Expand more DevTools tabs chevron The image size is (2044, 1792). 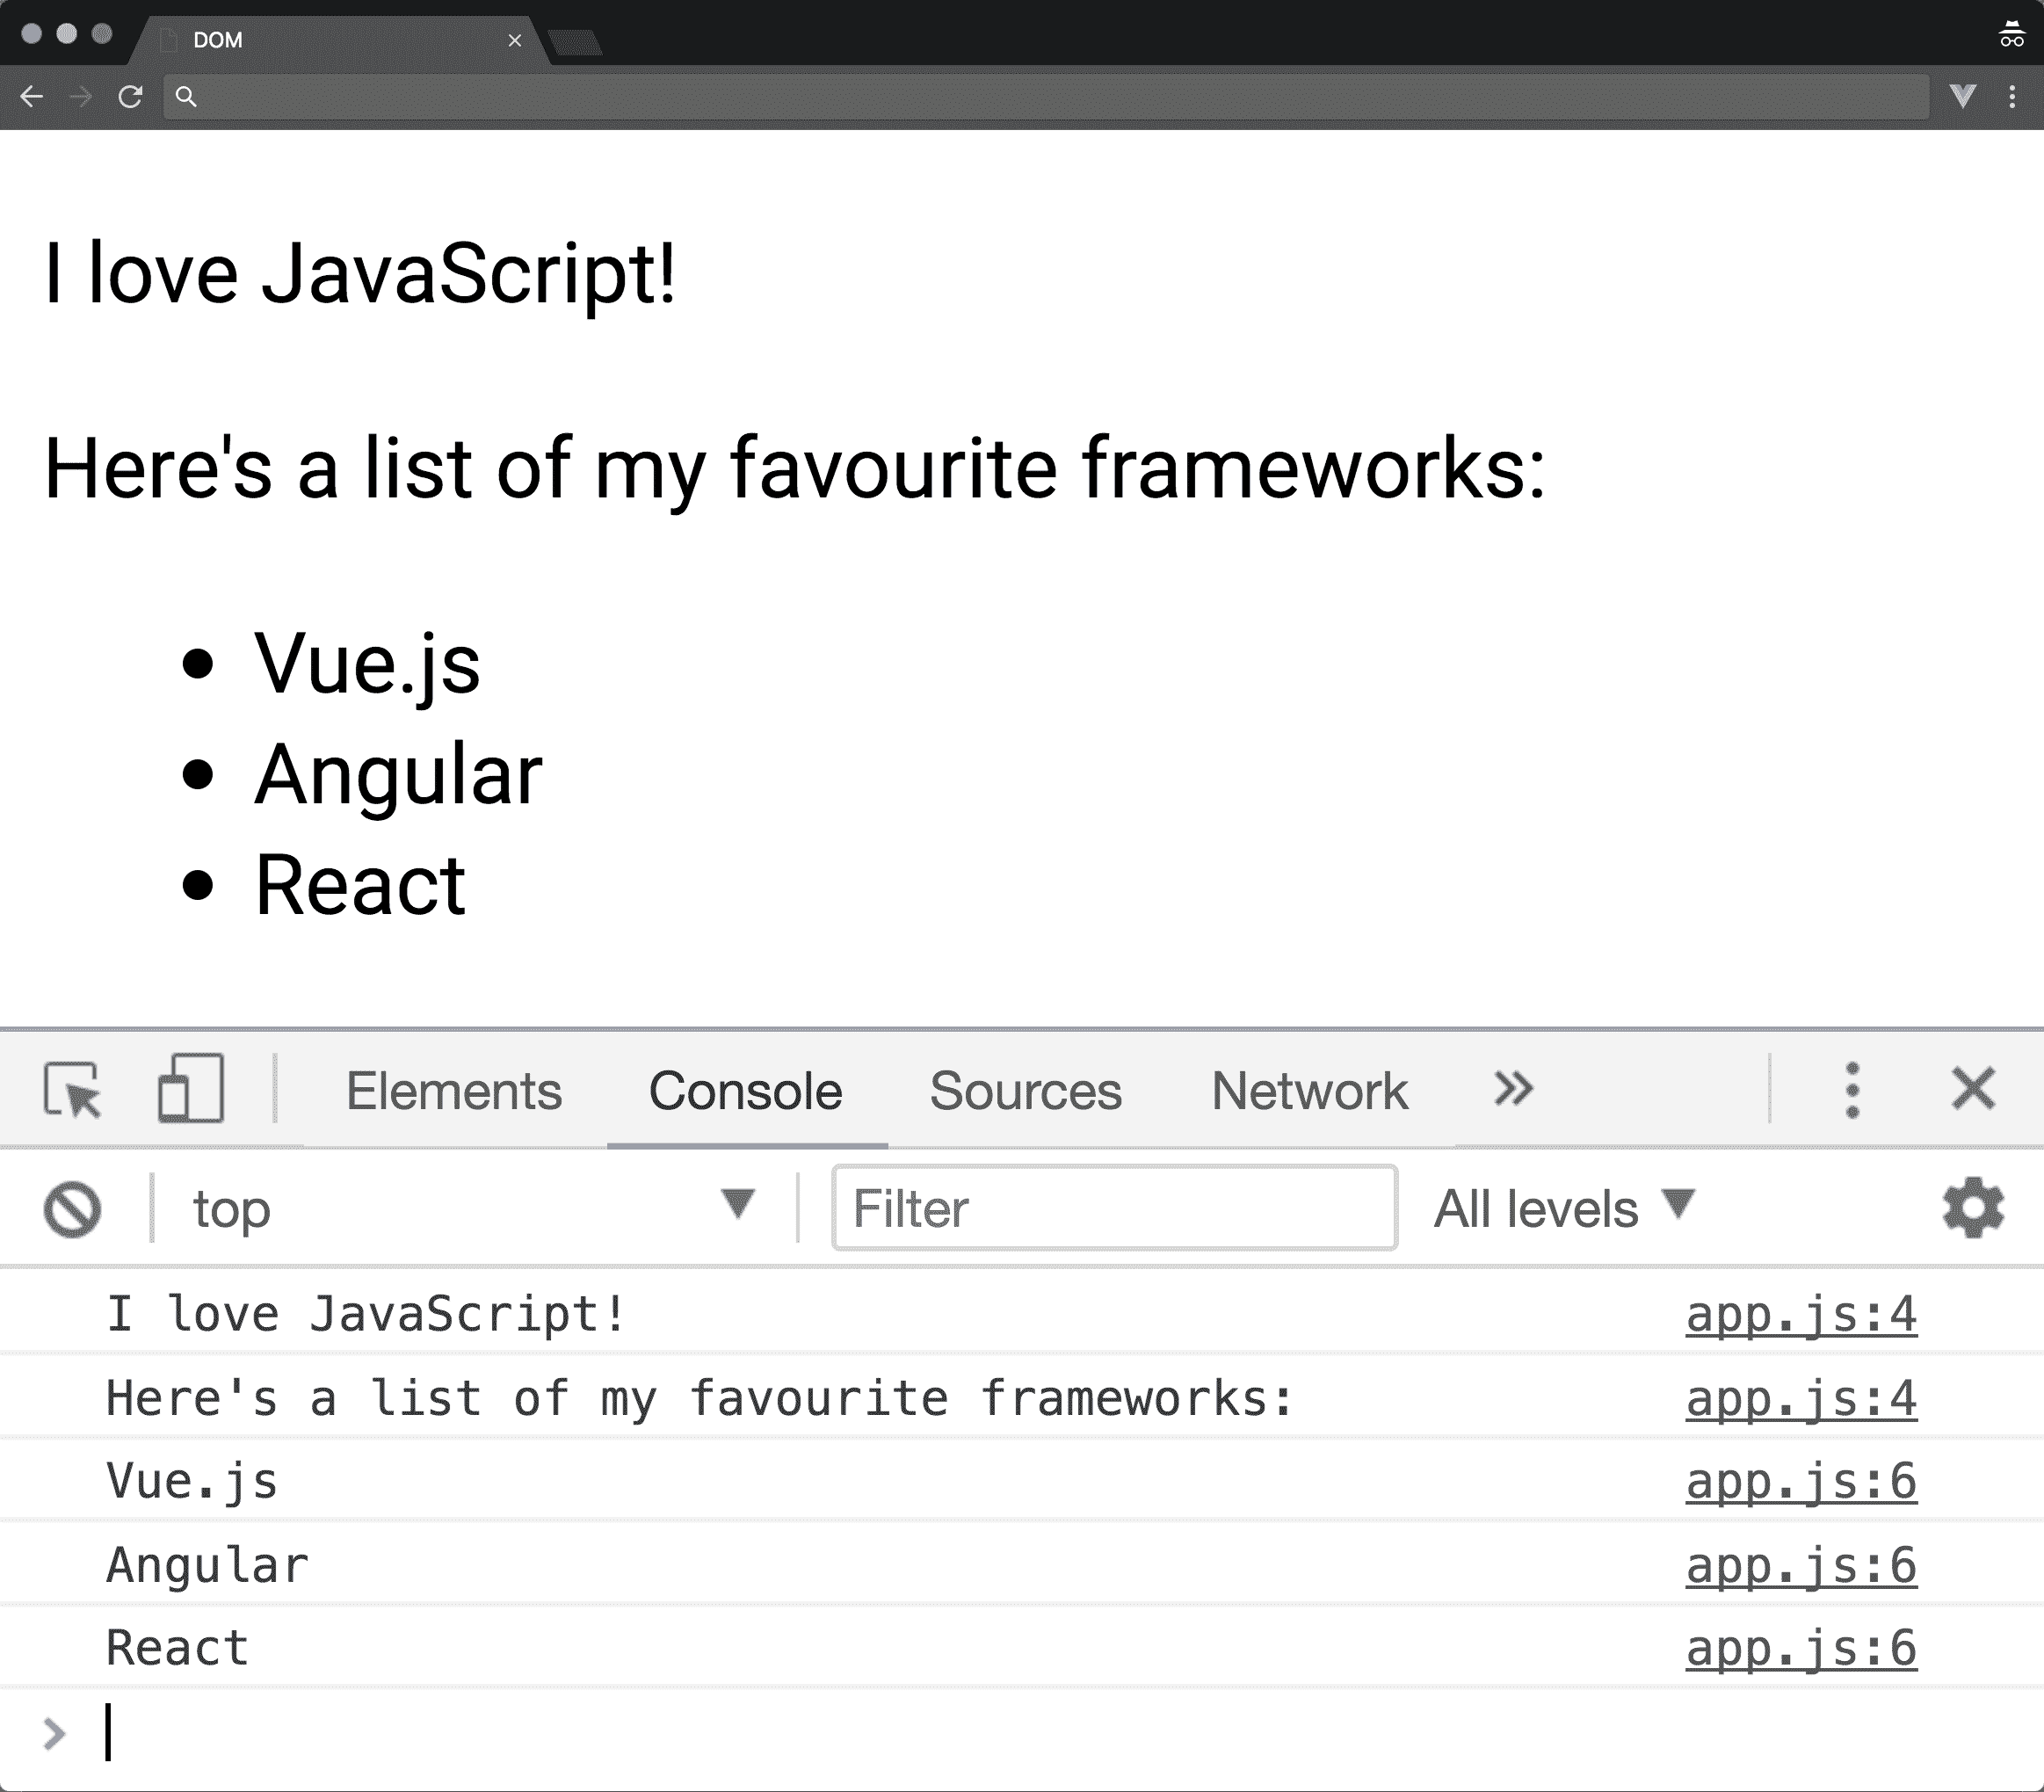(1513, 1089)
